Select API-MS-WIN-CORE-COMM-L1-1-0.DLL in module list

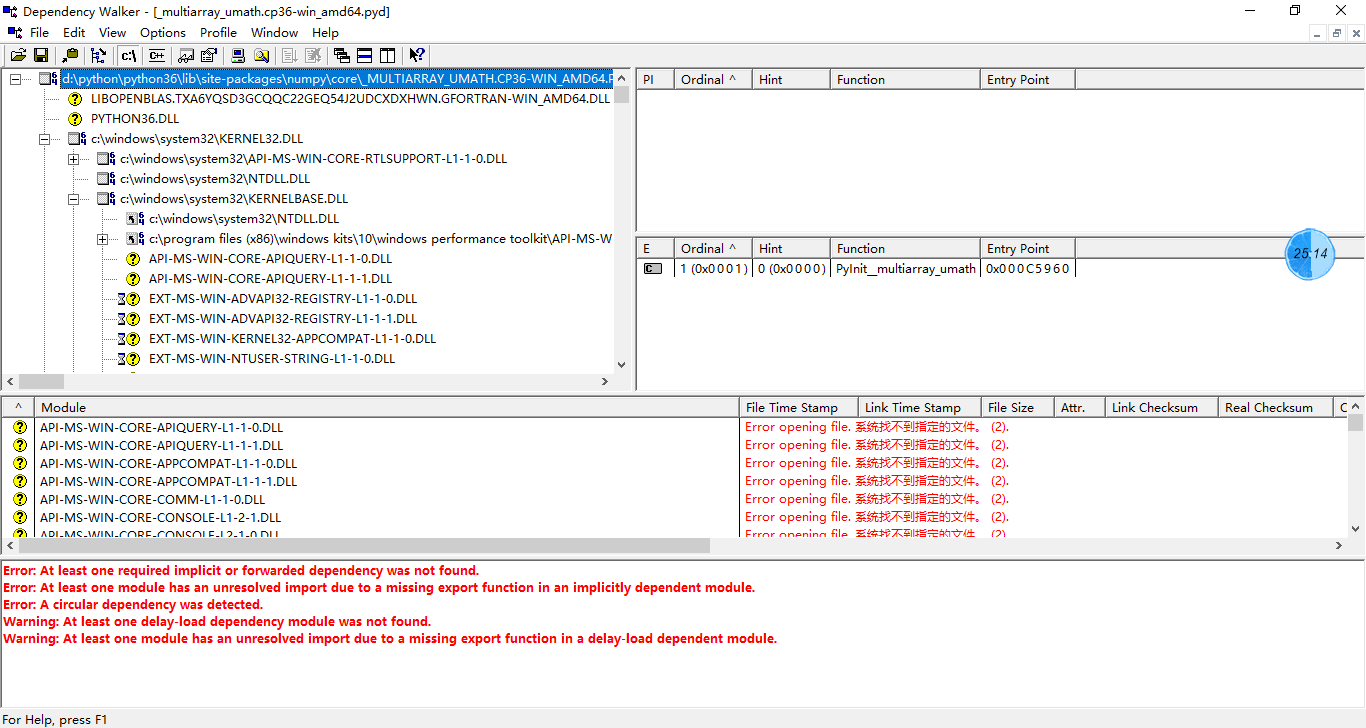click(x=152, y=499)
